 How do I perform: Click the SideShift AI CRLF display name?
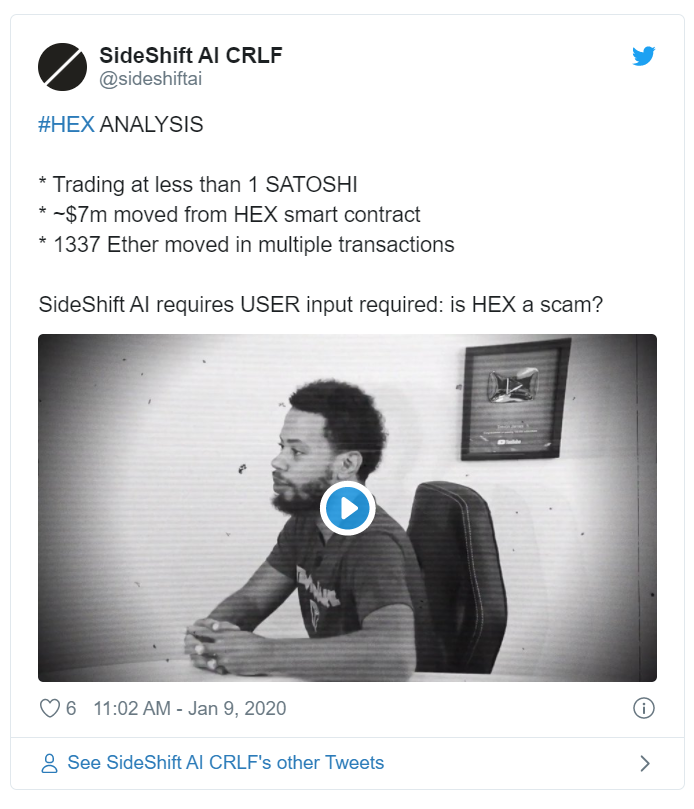click(x=190, y=55)
